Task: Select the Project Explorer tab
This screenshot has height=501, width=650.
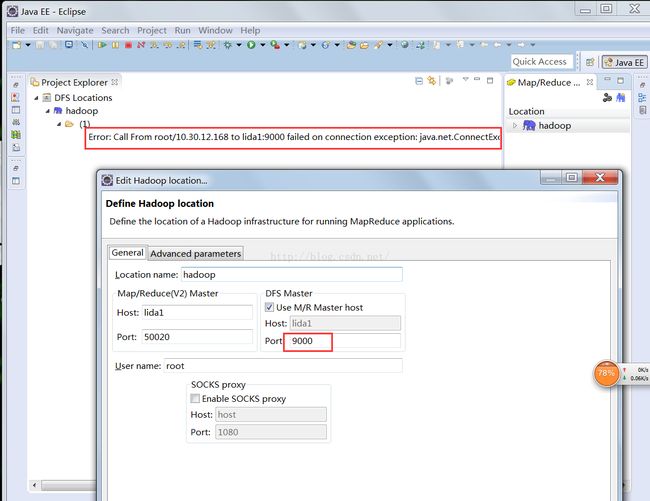Action: click(74, 82)
